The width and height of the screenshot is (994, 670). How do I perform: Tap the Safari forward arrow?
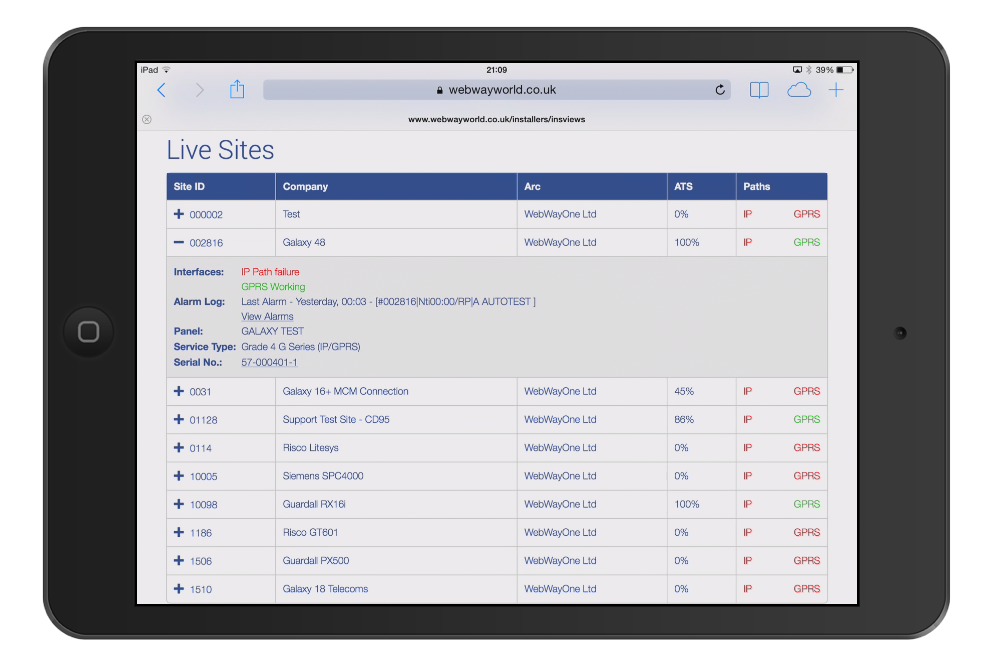pos(199,90)
